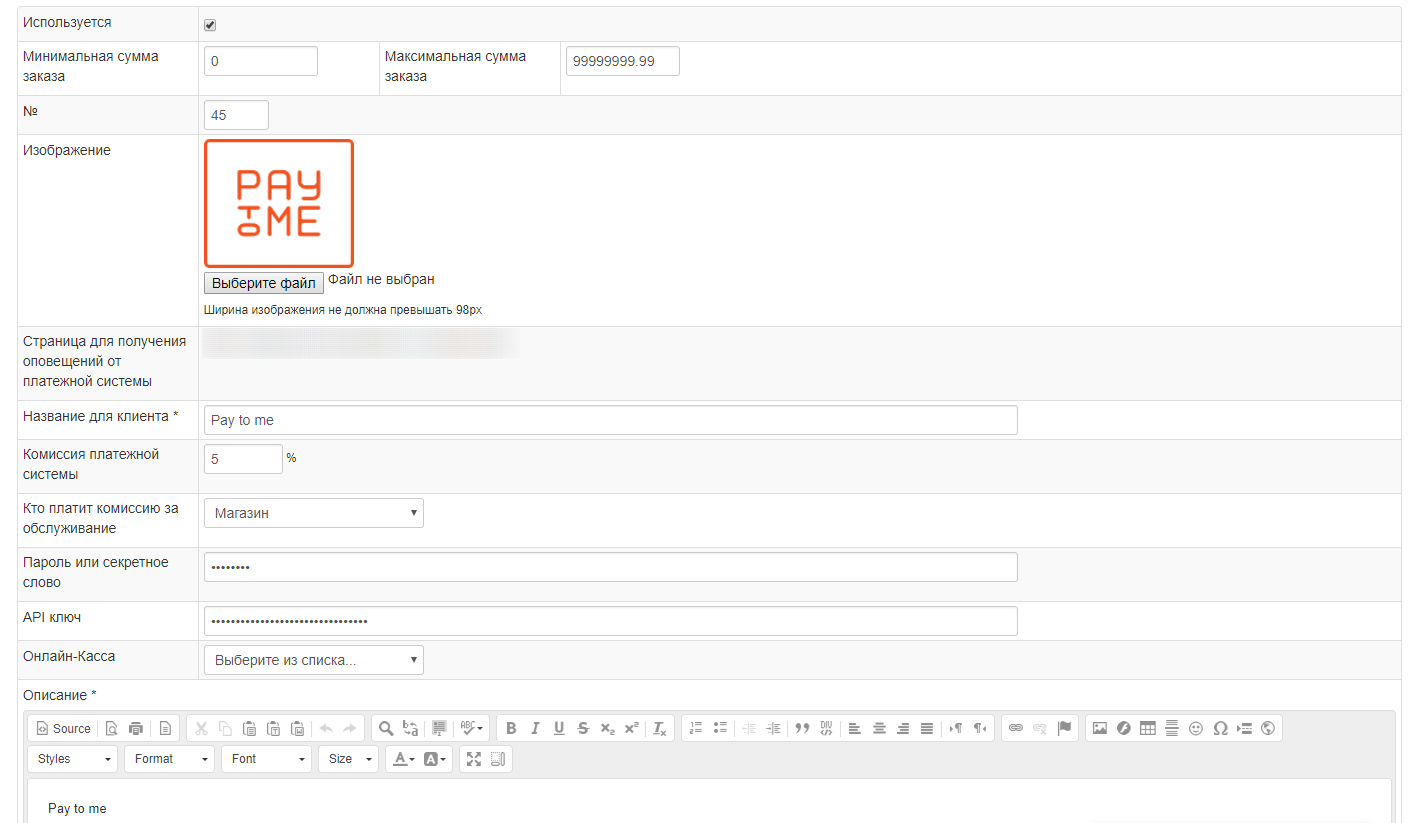Viewport: 1409px width, 823px height.
Task: Open the text color picker
Action: (x=402, y=759)
